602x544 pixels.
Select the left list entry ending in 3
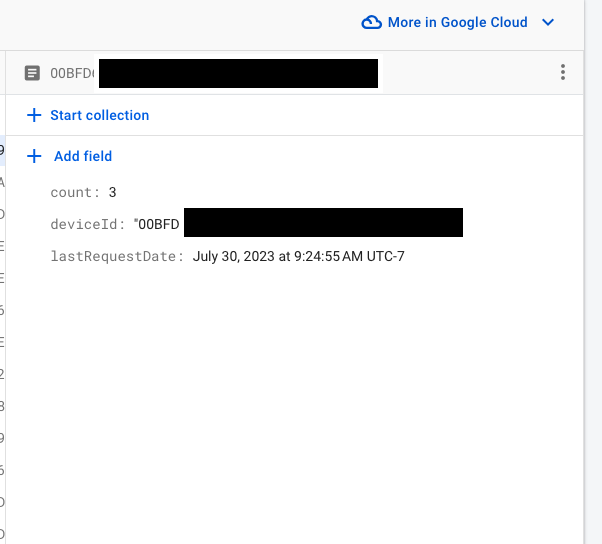[x=2, y=406]
